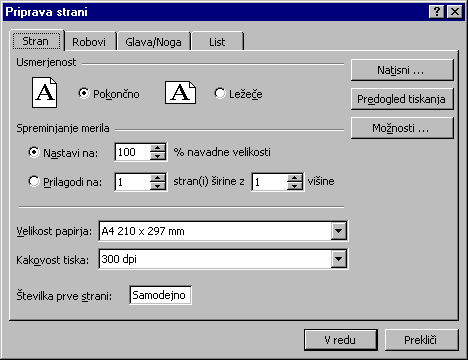Click the portrait page orientation icon
This screenshot has width=468, height=360.
(x=44, y=92)
